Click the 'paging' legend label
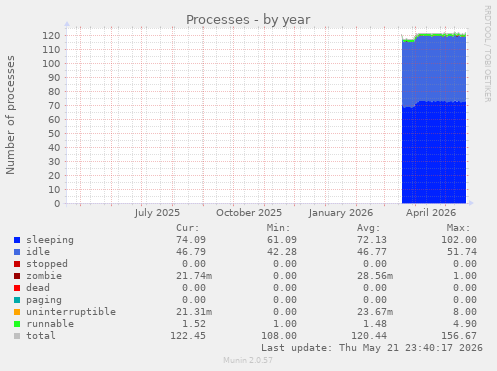 [44, 300]
